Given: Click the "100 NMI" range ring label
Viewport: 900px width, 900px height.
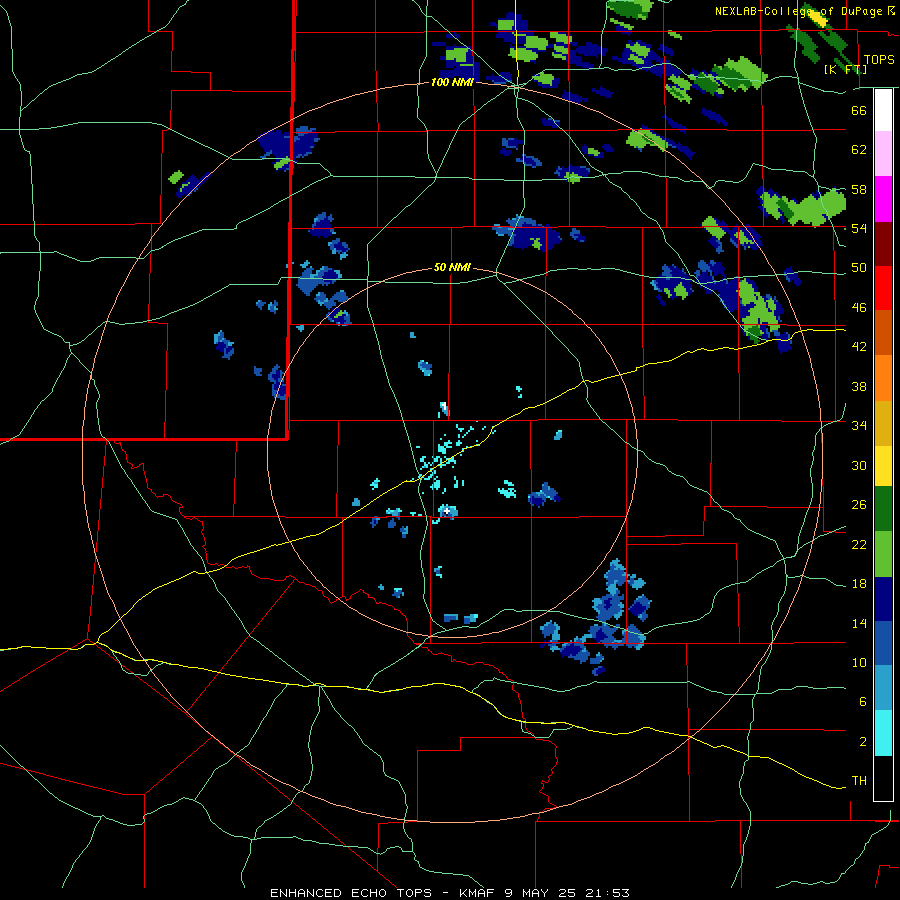Looking at the screenshot, I should 452,83.
